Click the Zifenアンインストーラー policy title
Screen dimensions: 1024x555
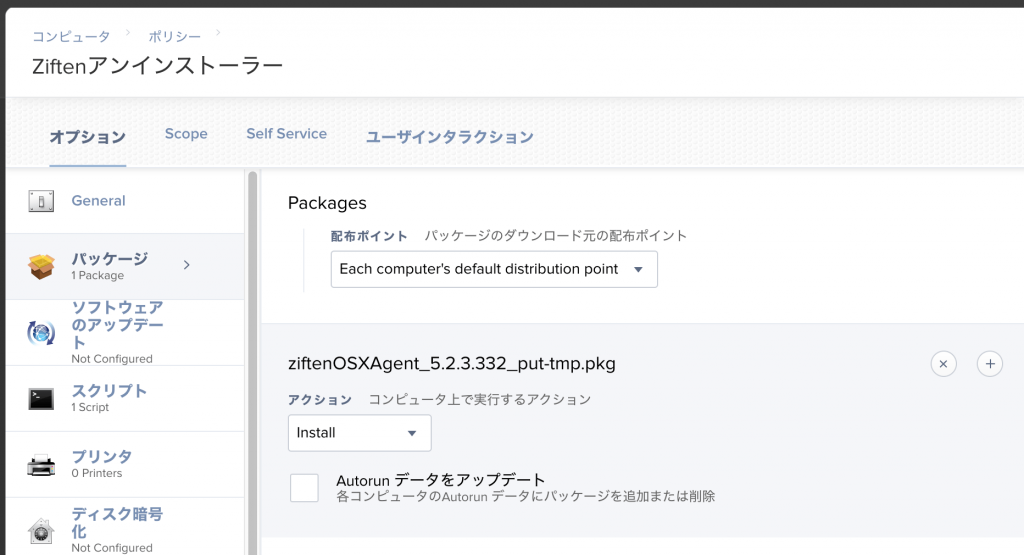(157, 66)
